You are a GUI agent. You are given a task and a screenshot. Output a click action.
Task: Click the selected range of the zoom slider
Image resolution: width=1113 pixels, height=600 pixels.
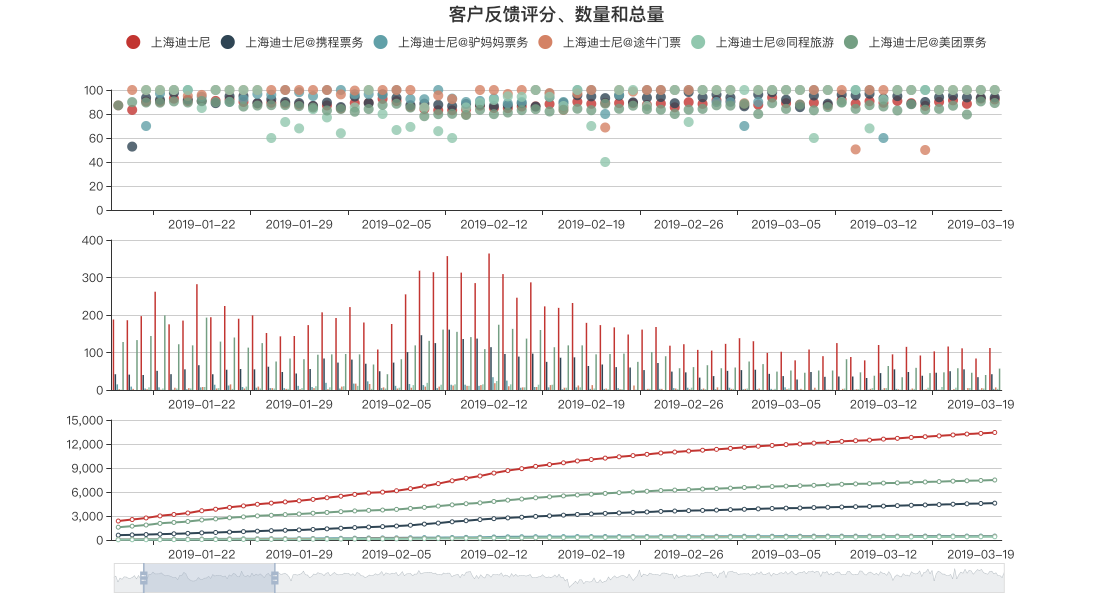point(209,579)
